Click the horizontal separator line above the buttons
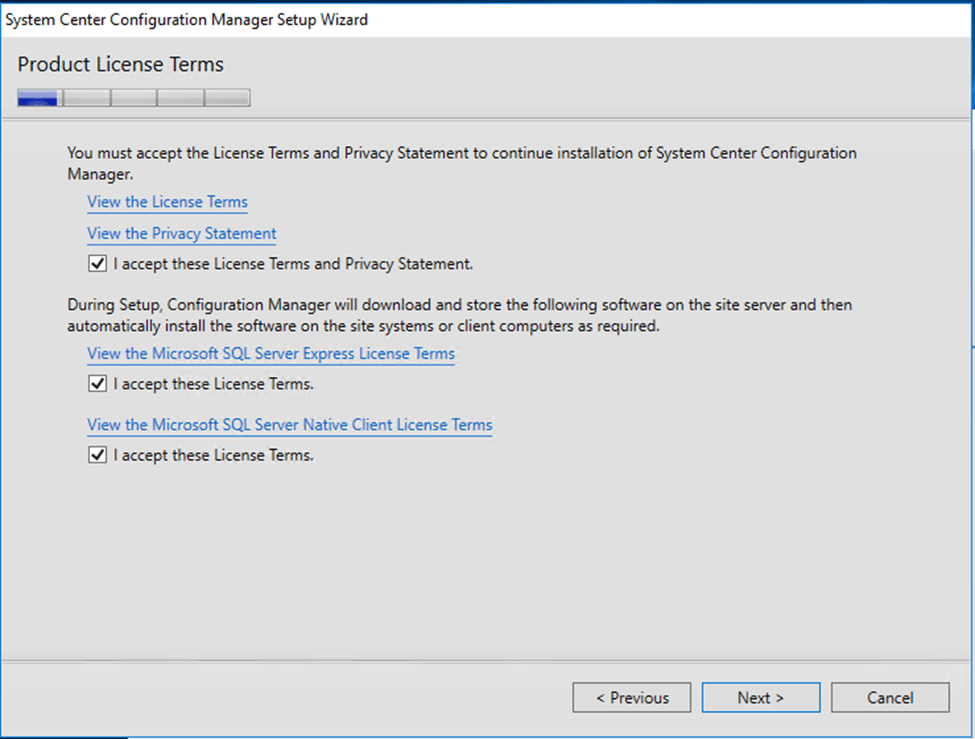 (x=487, y=660)
